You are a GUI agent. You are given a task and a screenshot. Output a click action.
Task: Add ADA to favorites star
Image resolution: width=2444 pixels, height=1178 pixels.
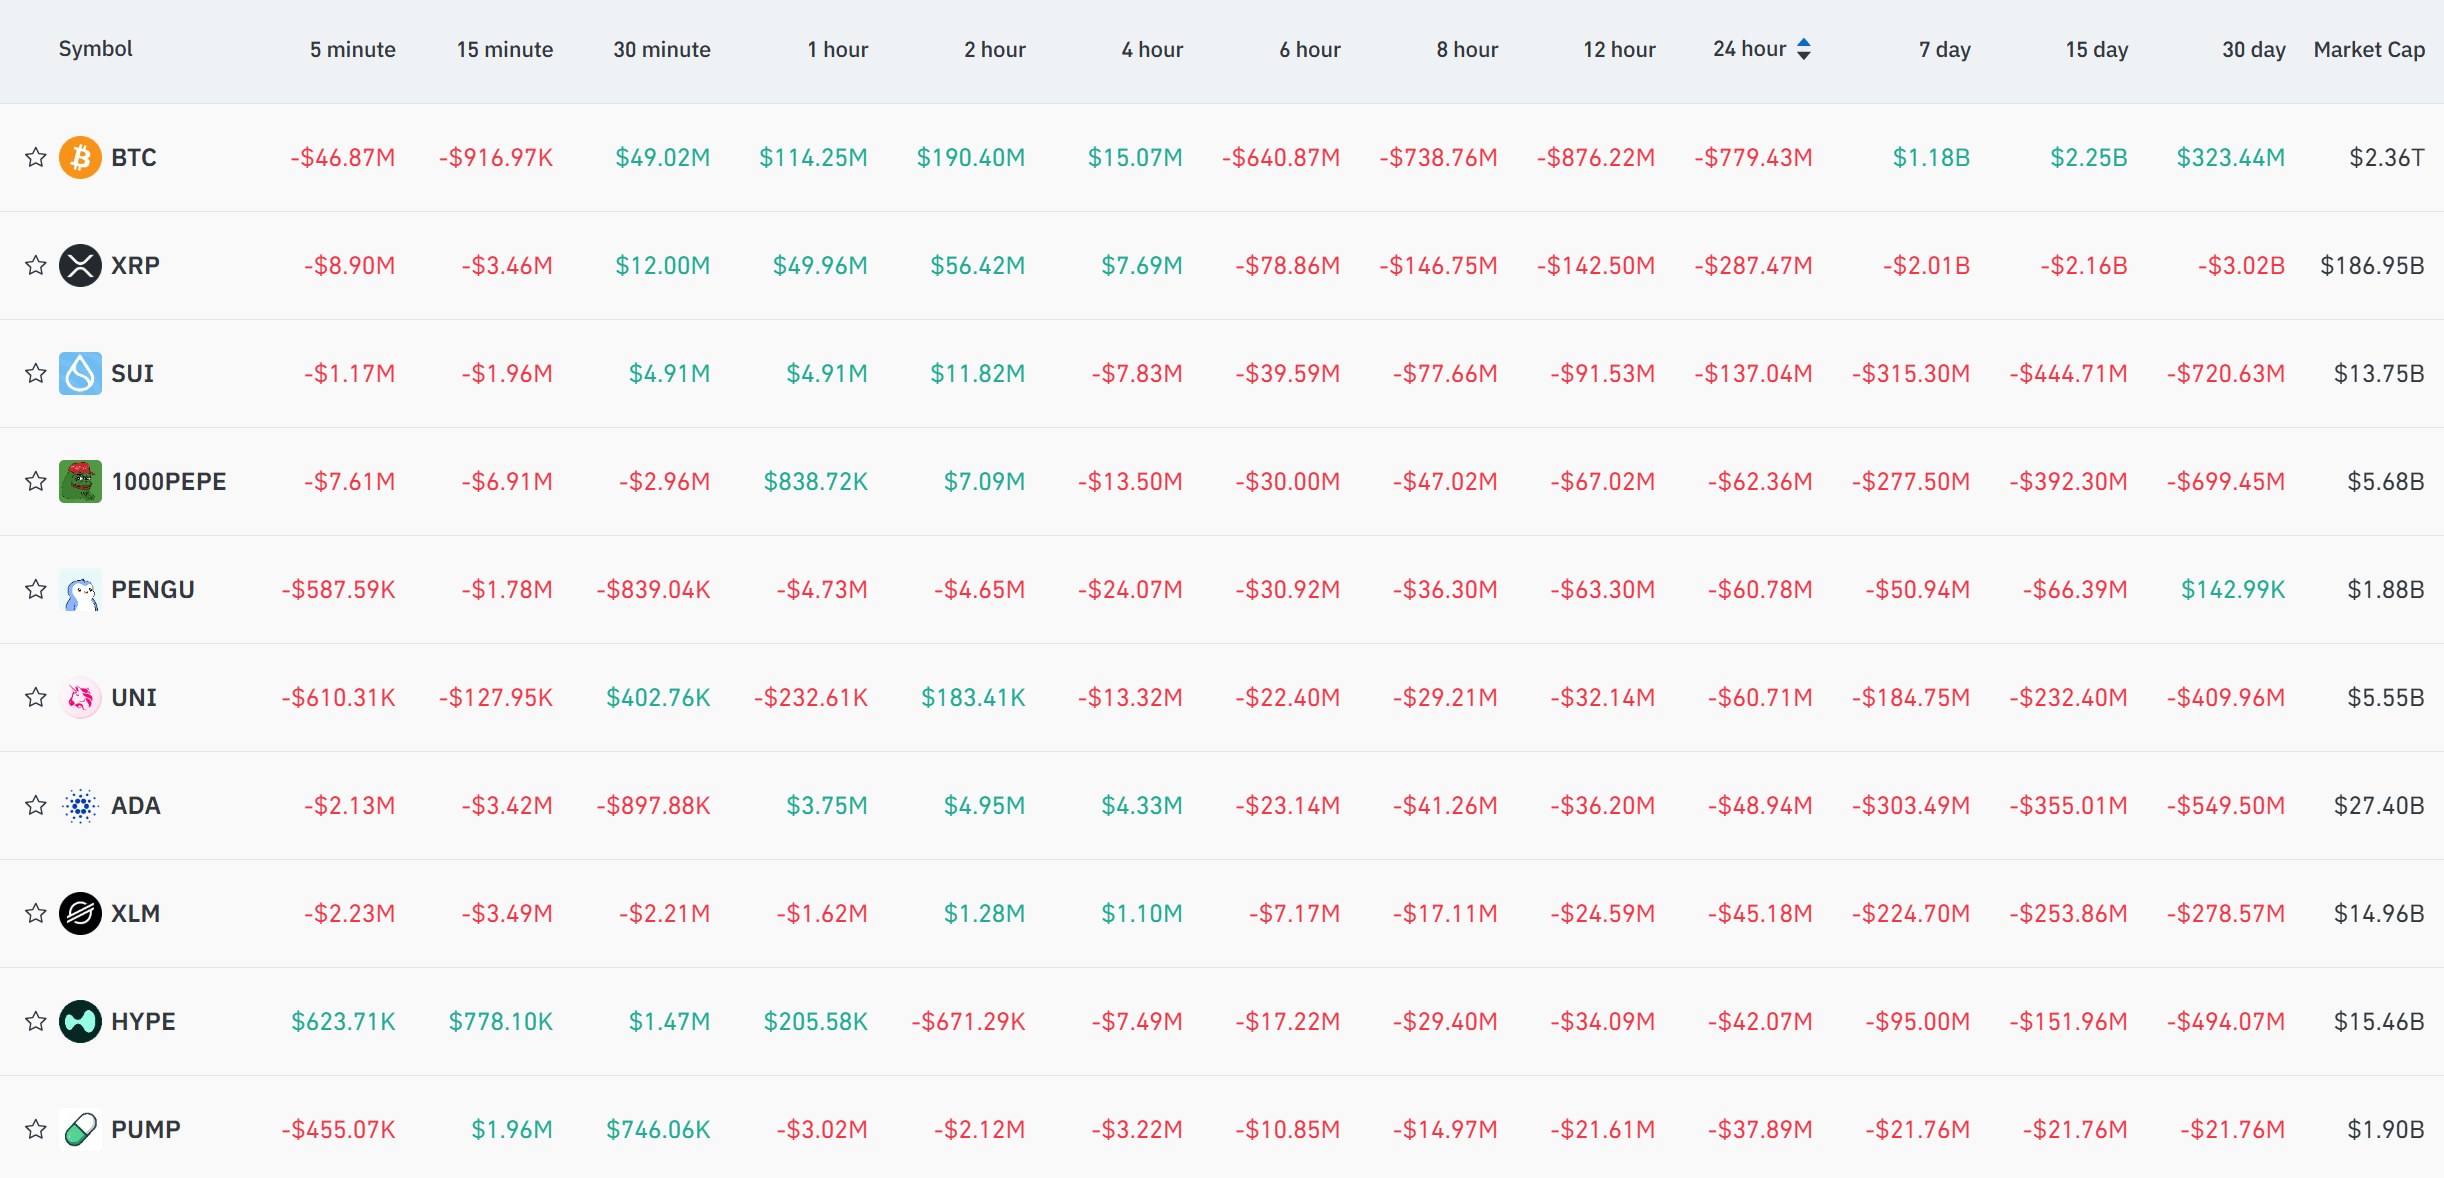coord(36,805)
